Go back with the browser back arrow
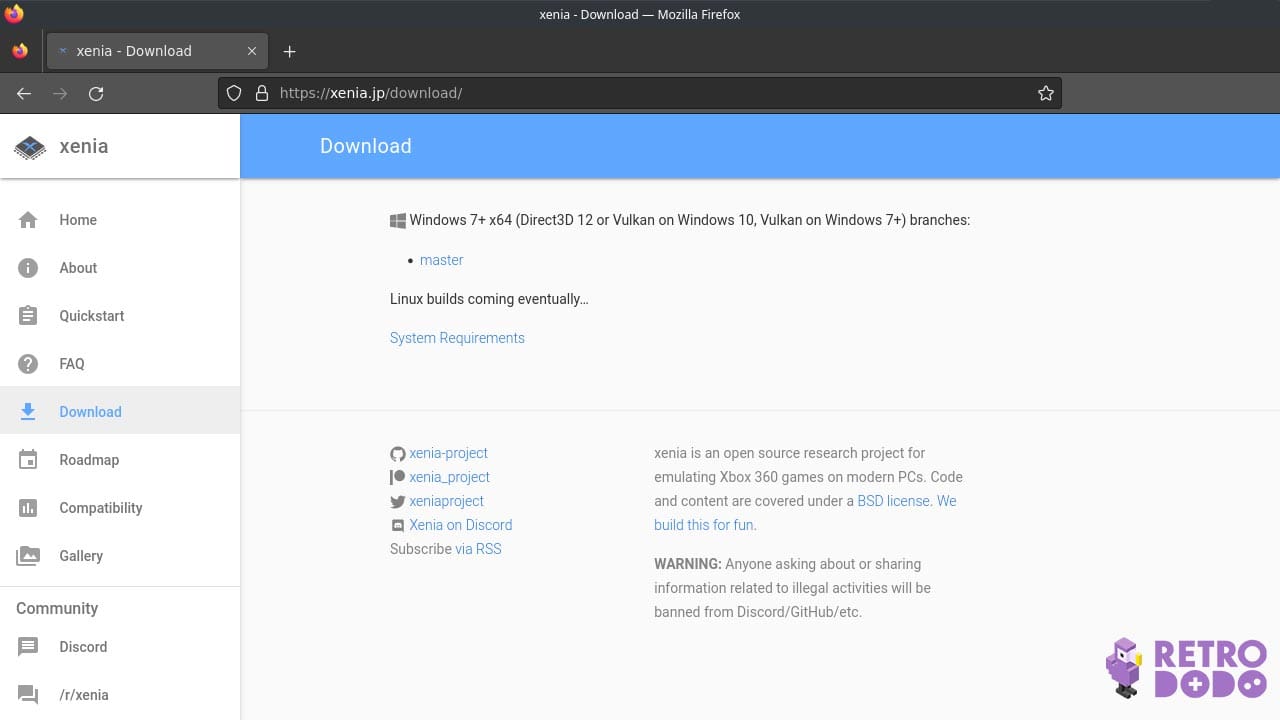The image size is (1280, 720). 24,93
